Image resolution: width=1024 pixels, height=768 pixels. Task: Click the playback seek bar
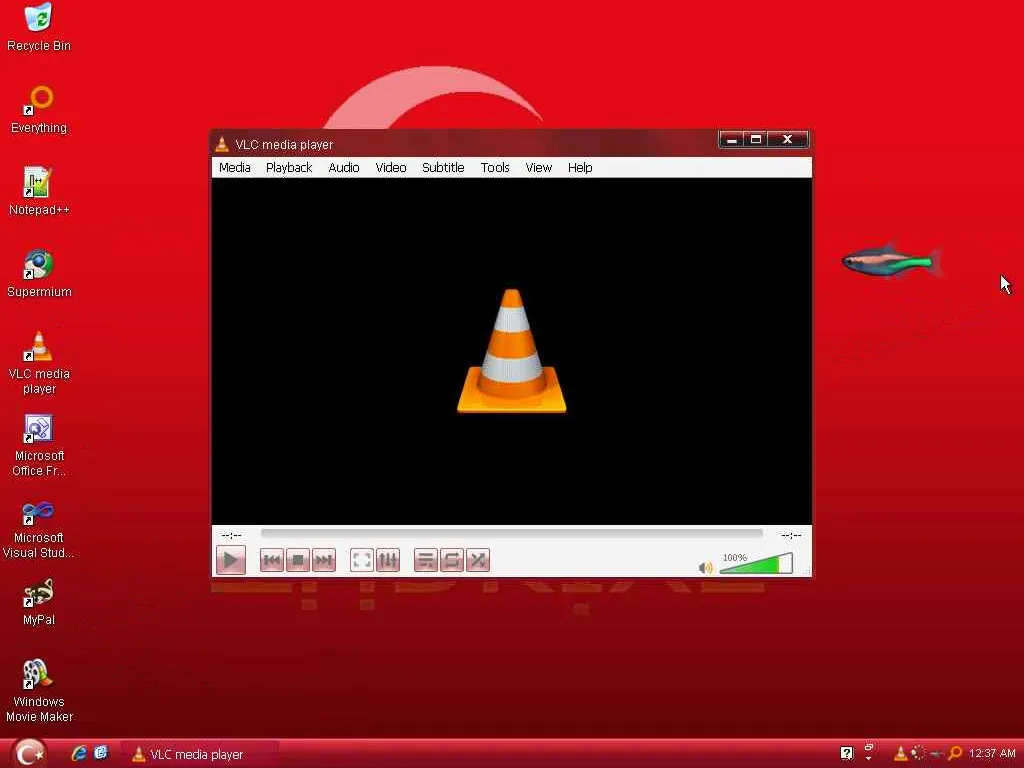point(511,534)
